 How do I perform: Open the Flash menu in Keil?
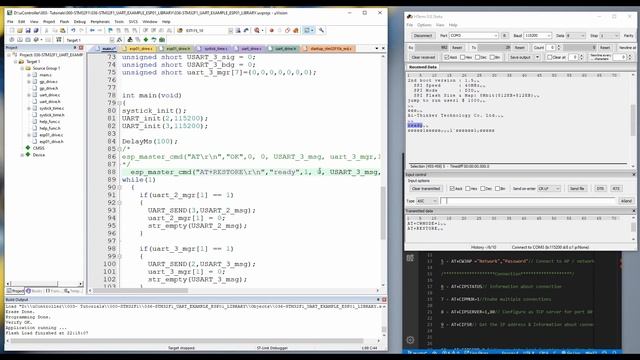[x=64, y=22]
